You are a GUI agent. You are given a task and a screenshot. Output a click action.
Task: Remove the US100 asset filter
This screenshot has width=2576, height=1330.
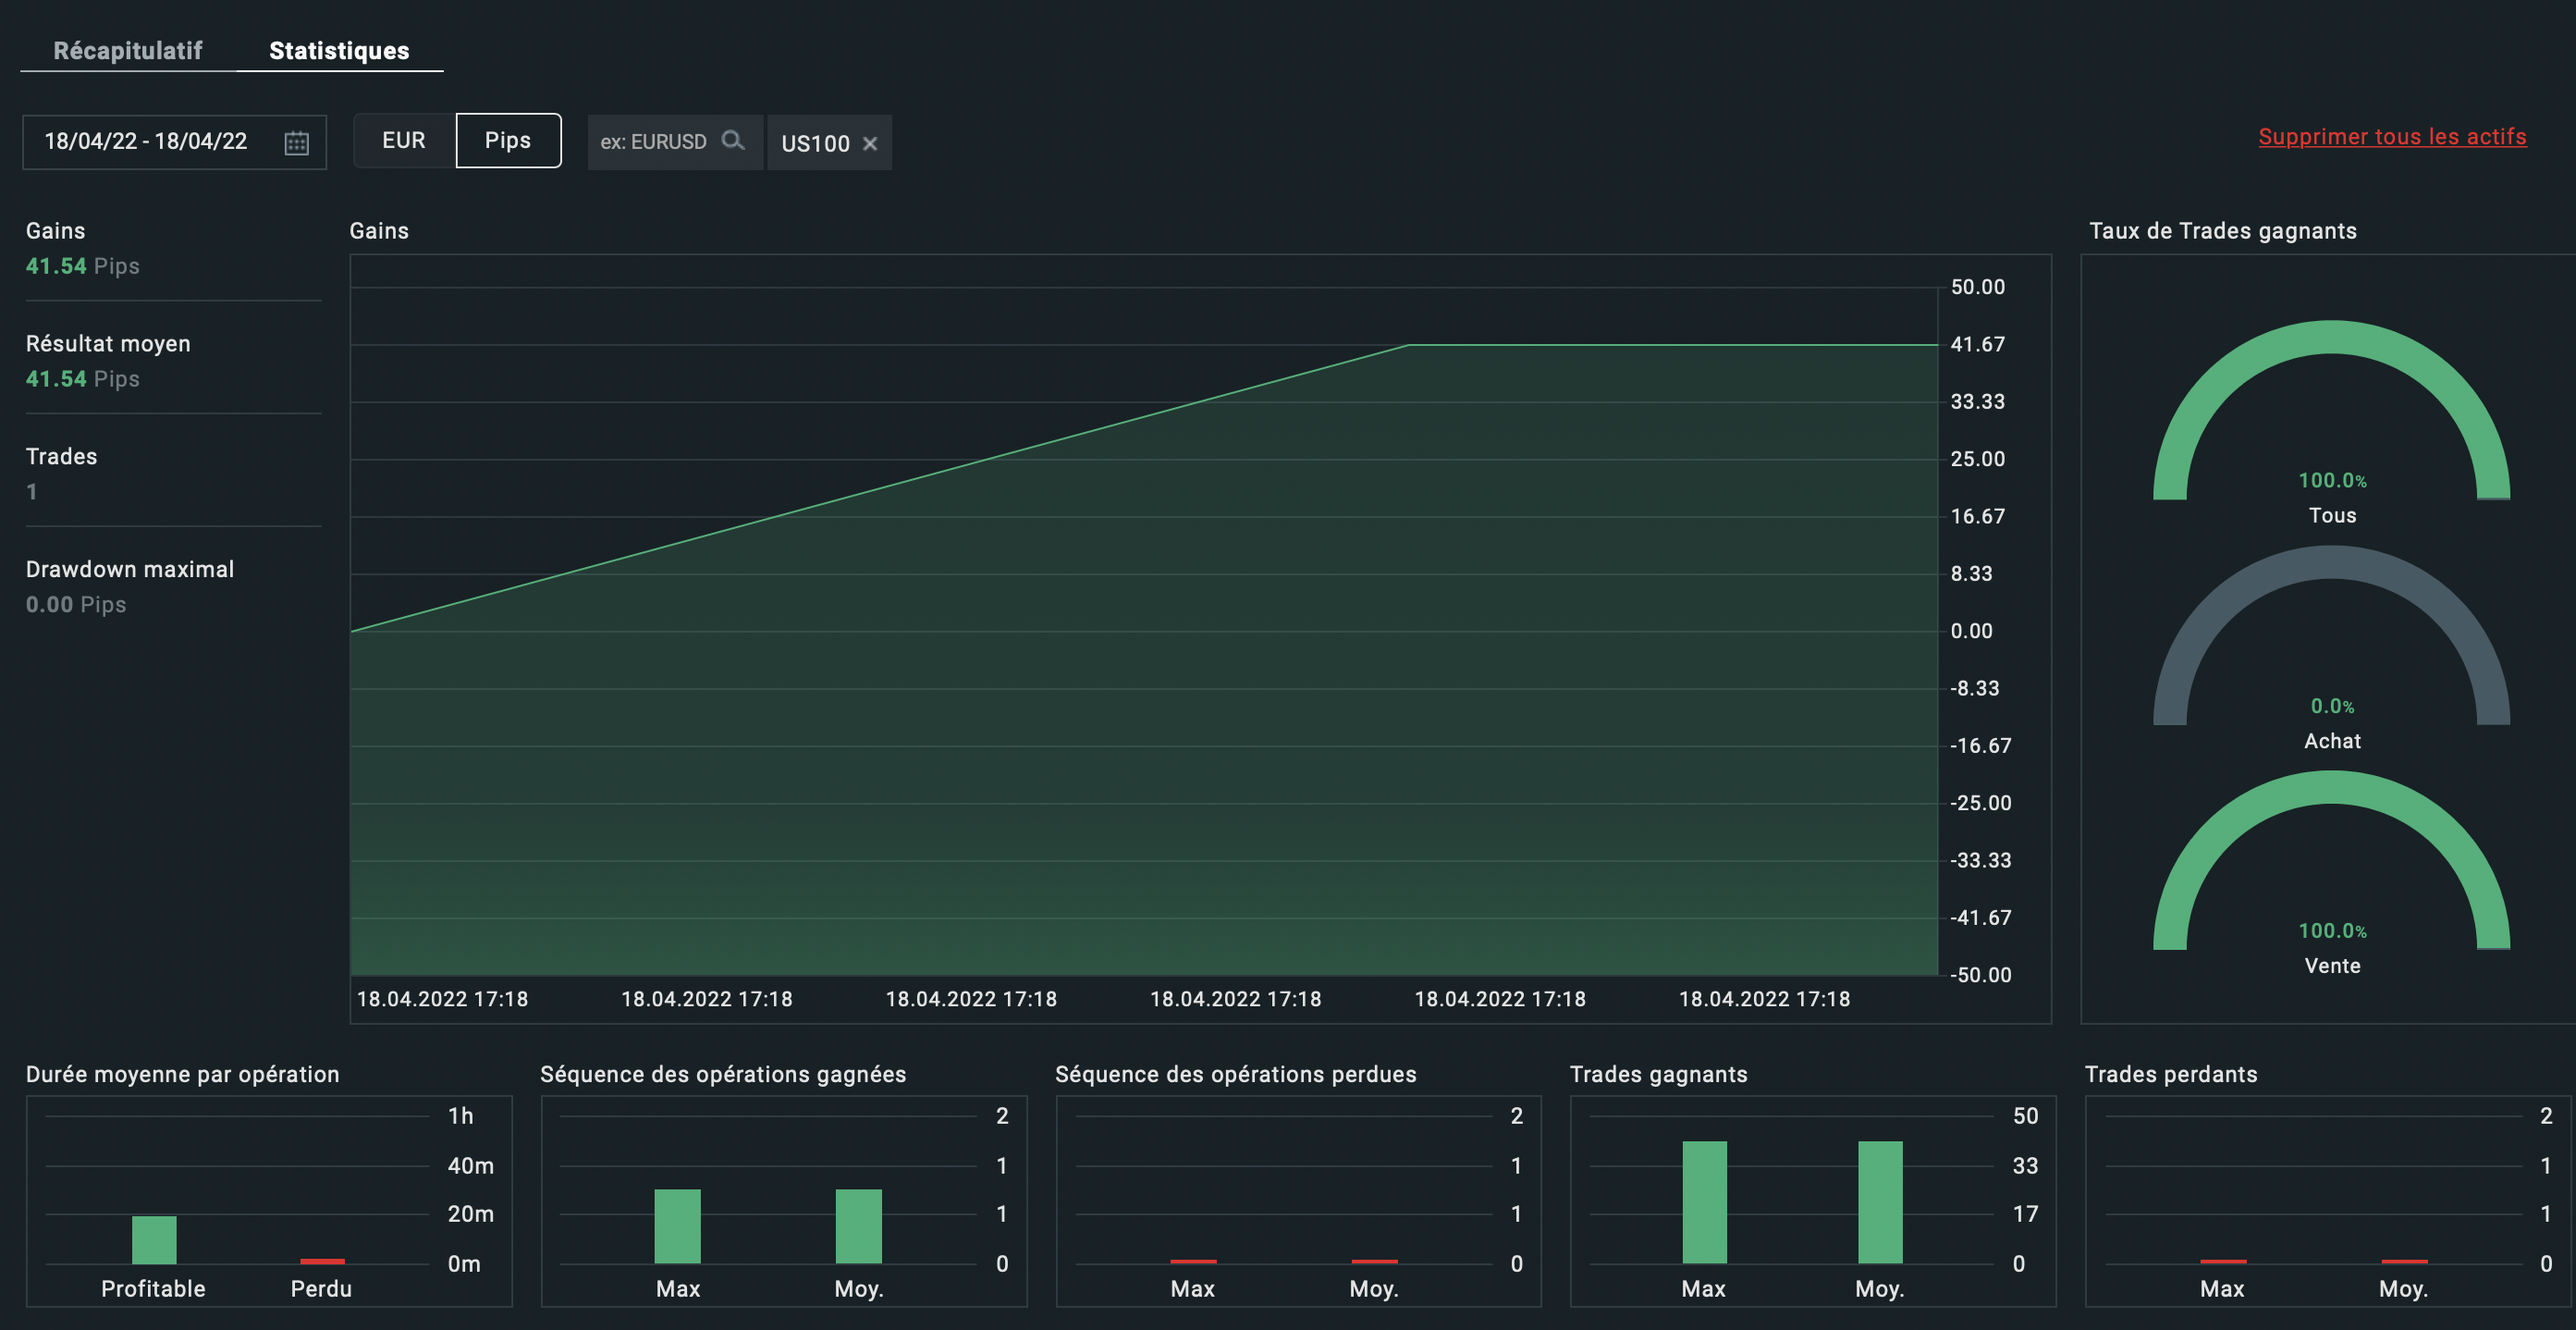click(x=870, y=144)
